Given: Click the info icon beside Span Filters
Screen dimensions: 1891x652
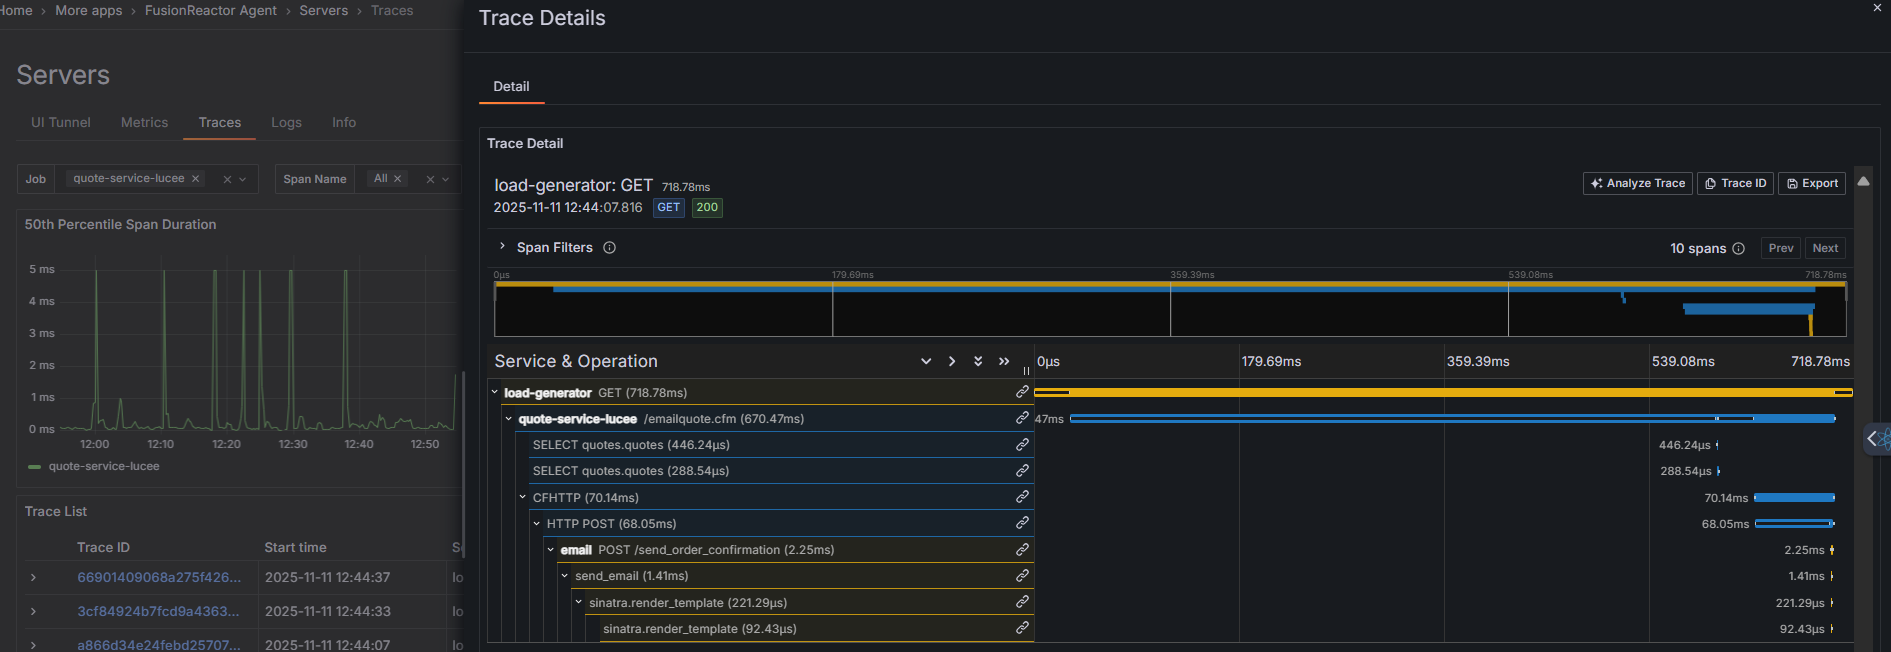Looking at the screenshot, I should click(x=609, y=248).
